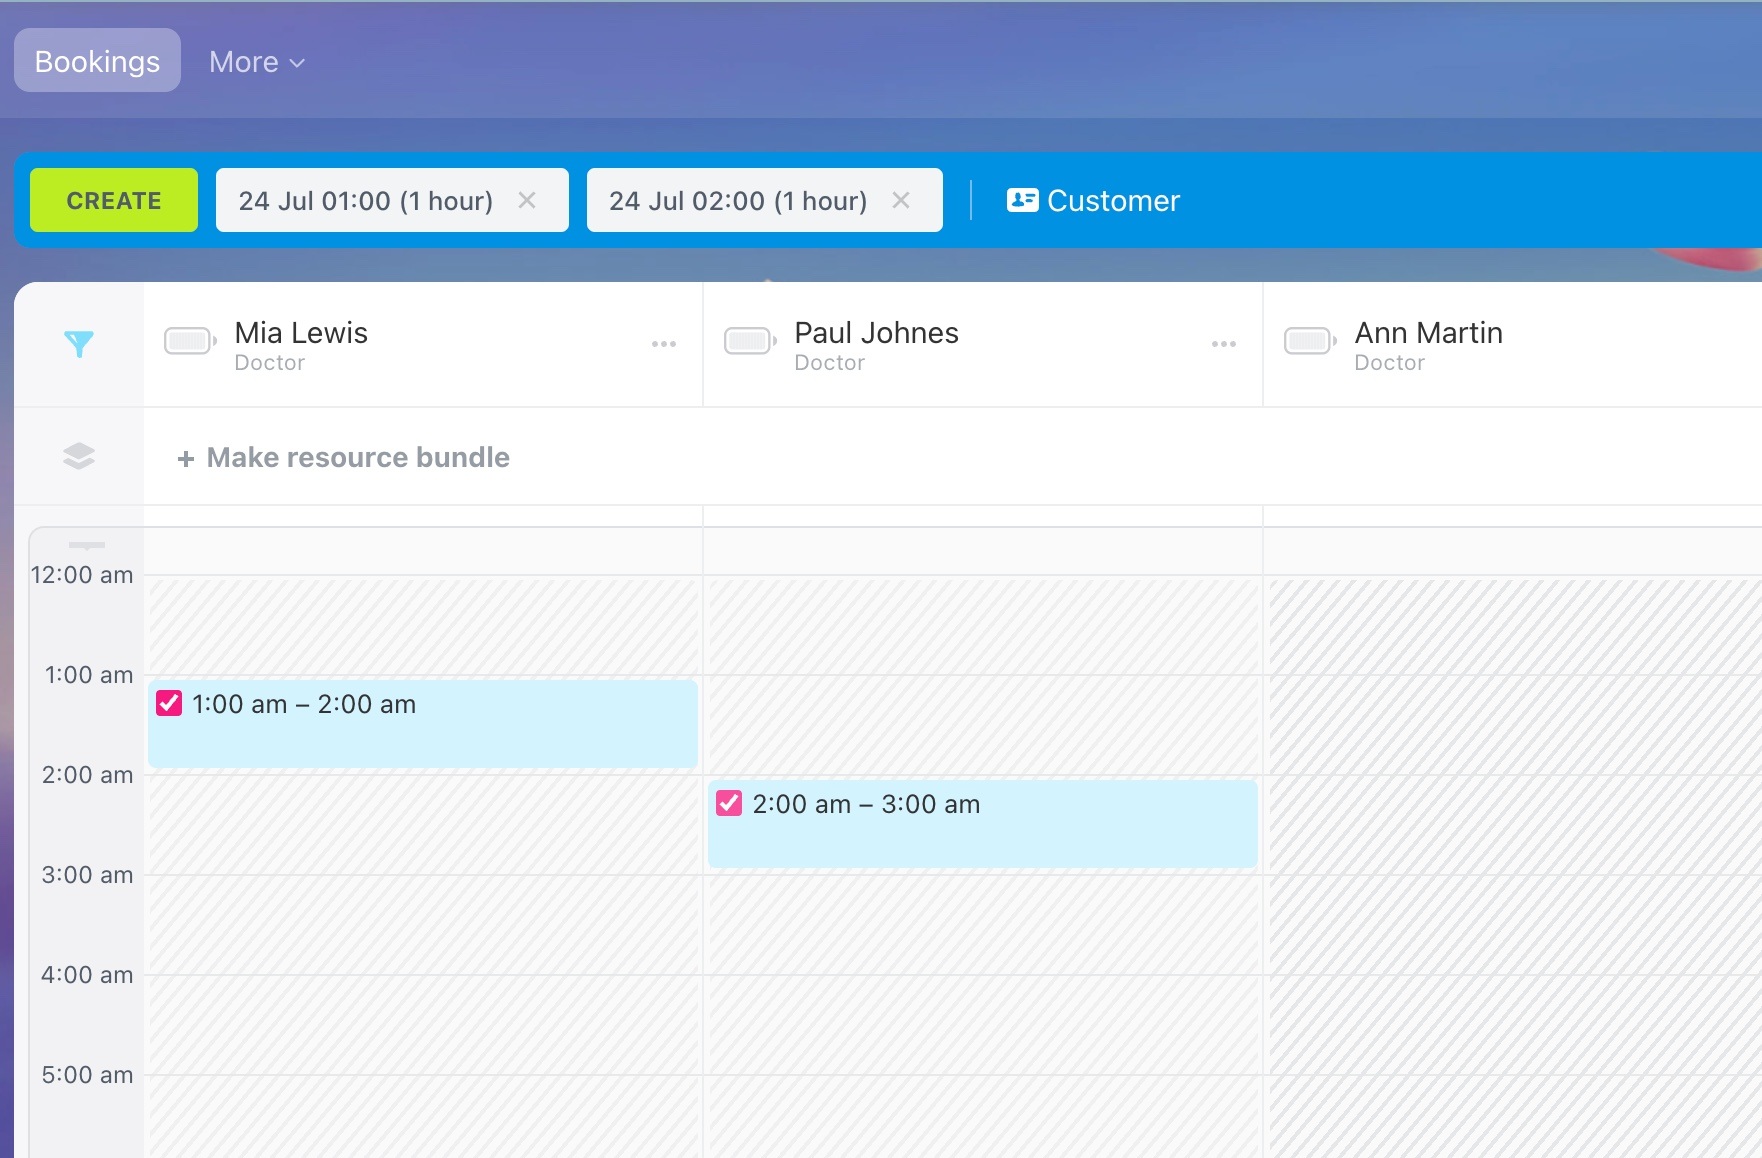The height and width of the screenshot is (1158, 1762).
Task: Click Mia Lewis workload battery icon
Action: pos(190,342)
